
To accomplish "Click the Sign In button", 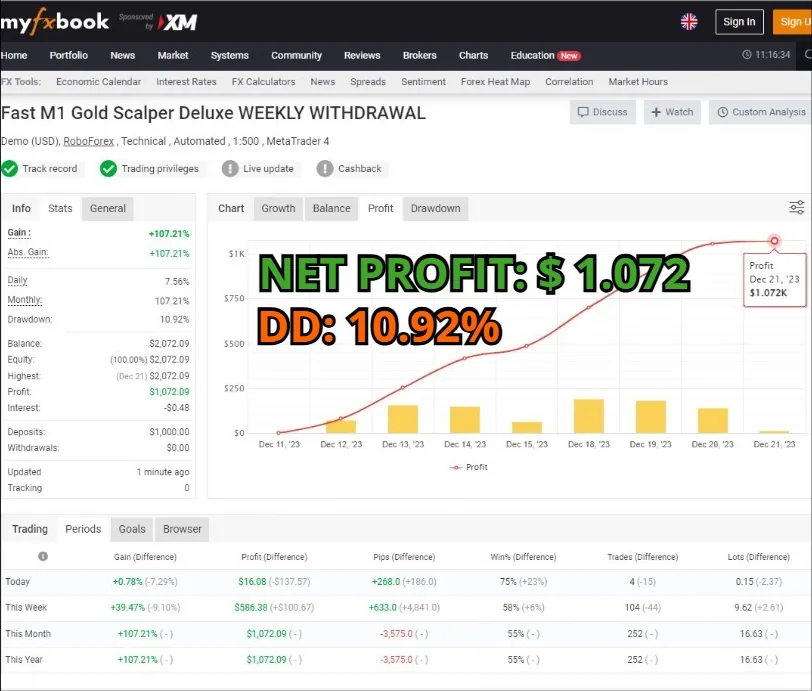I will pyautogui.click(x=739, y=22).
